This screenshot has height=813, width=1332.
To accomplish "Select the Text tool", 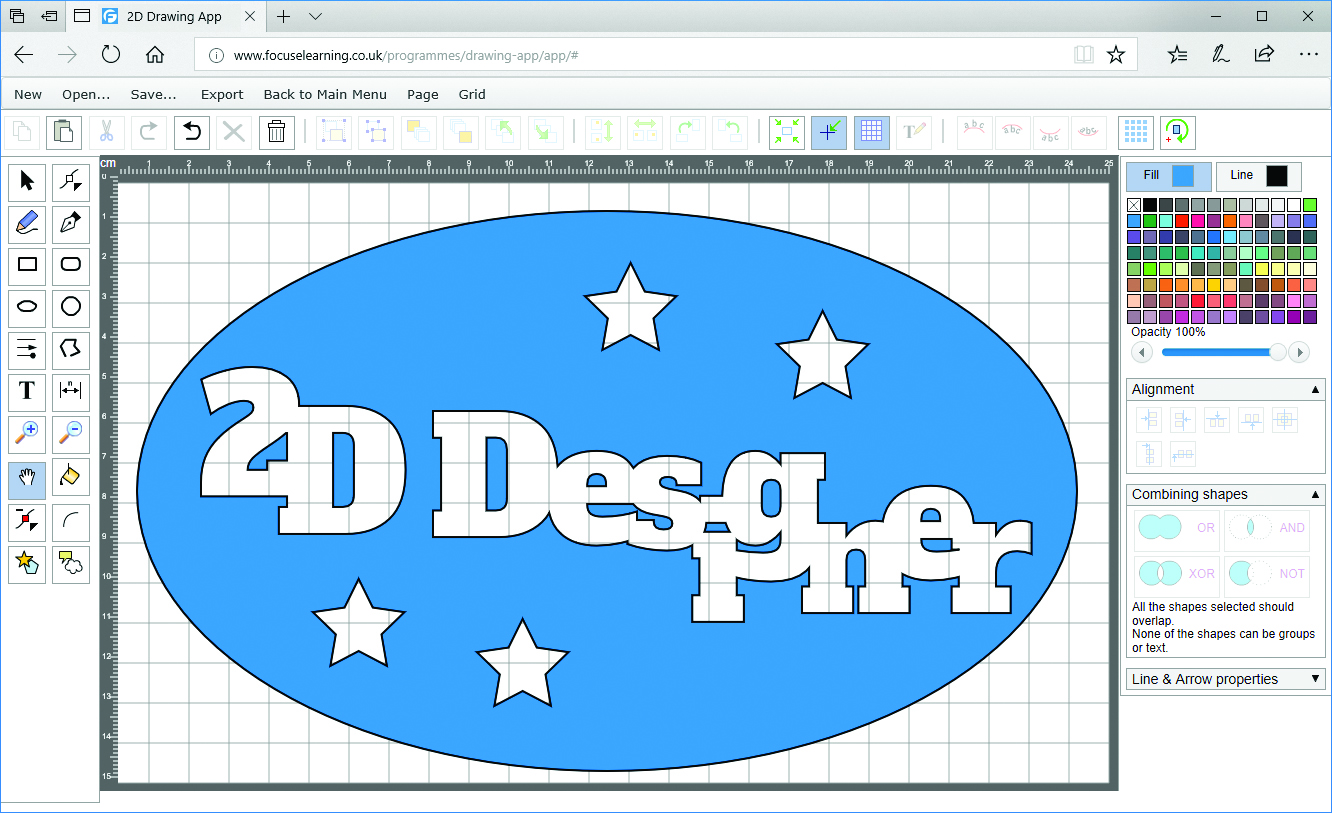I will pyautogui.click(x=26, y=392).
